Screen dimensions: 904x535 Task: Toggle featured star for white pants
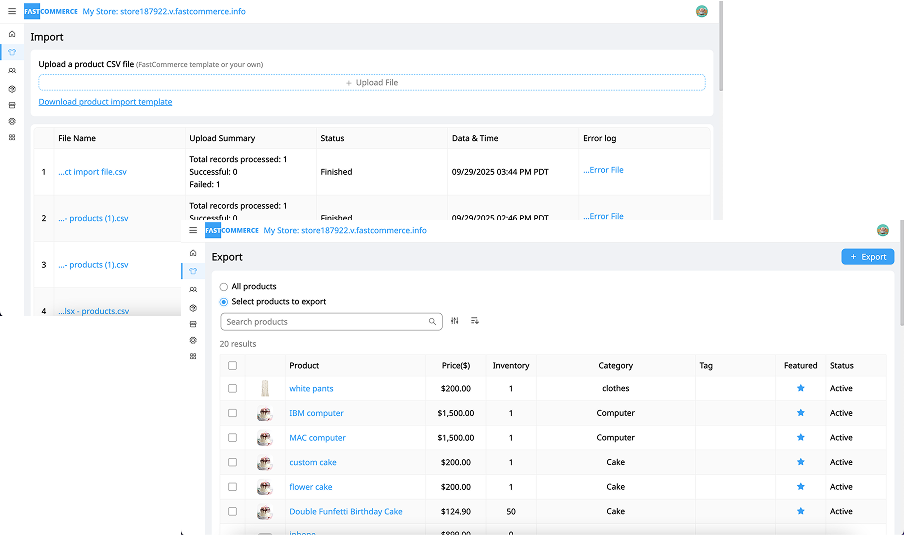(800, 388)
